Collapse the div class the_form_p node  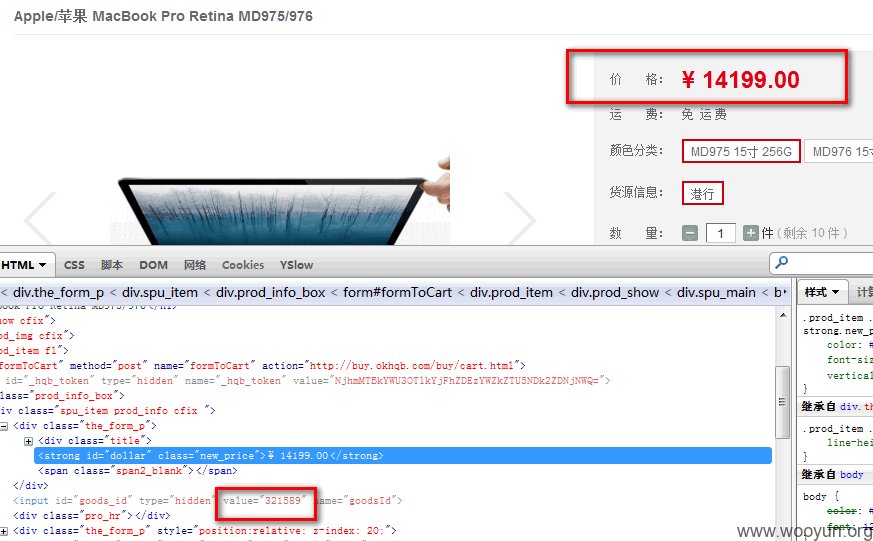pyautogui.click(x=3, y=426)
